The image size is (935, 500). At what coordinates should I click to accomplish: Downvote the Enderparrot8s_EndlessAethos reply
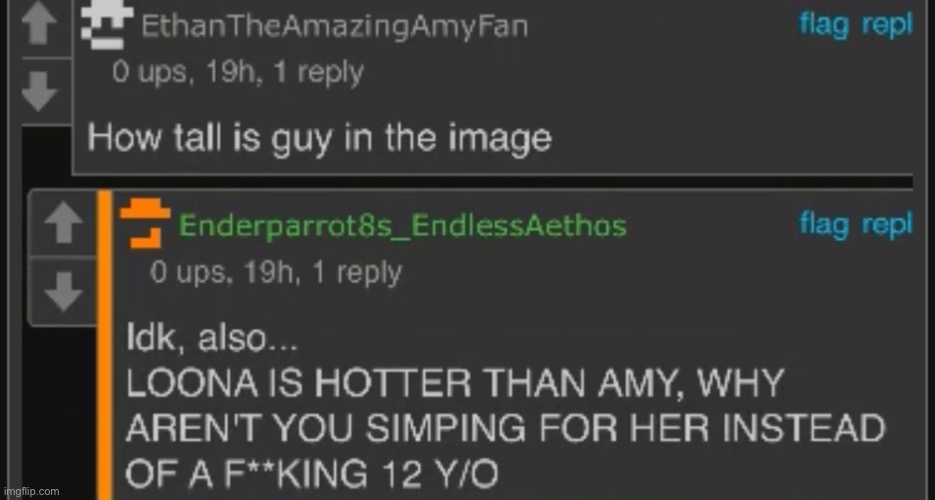[x=64, y=291]
